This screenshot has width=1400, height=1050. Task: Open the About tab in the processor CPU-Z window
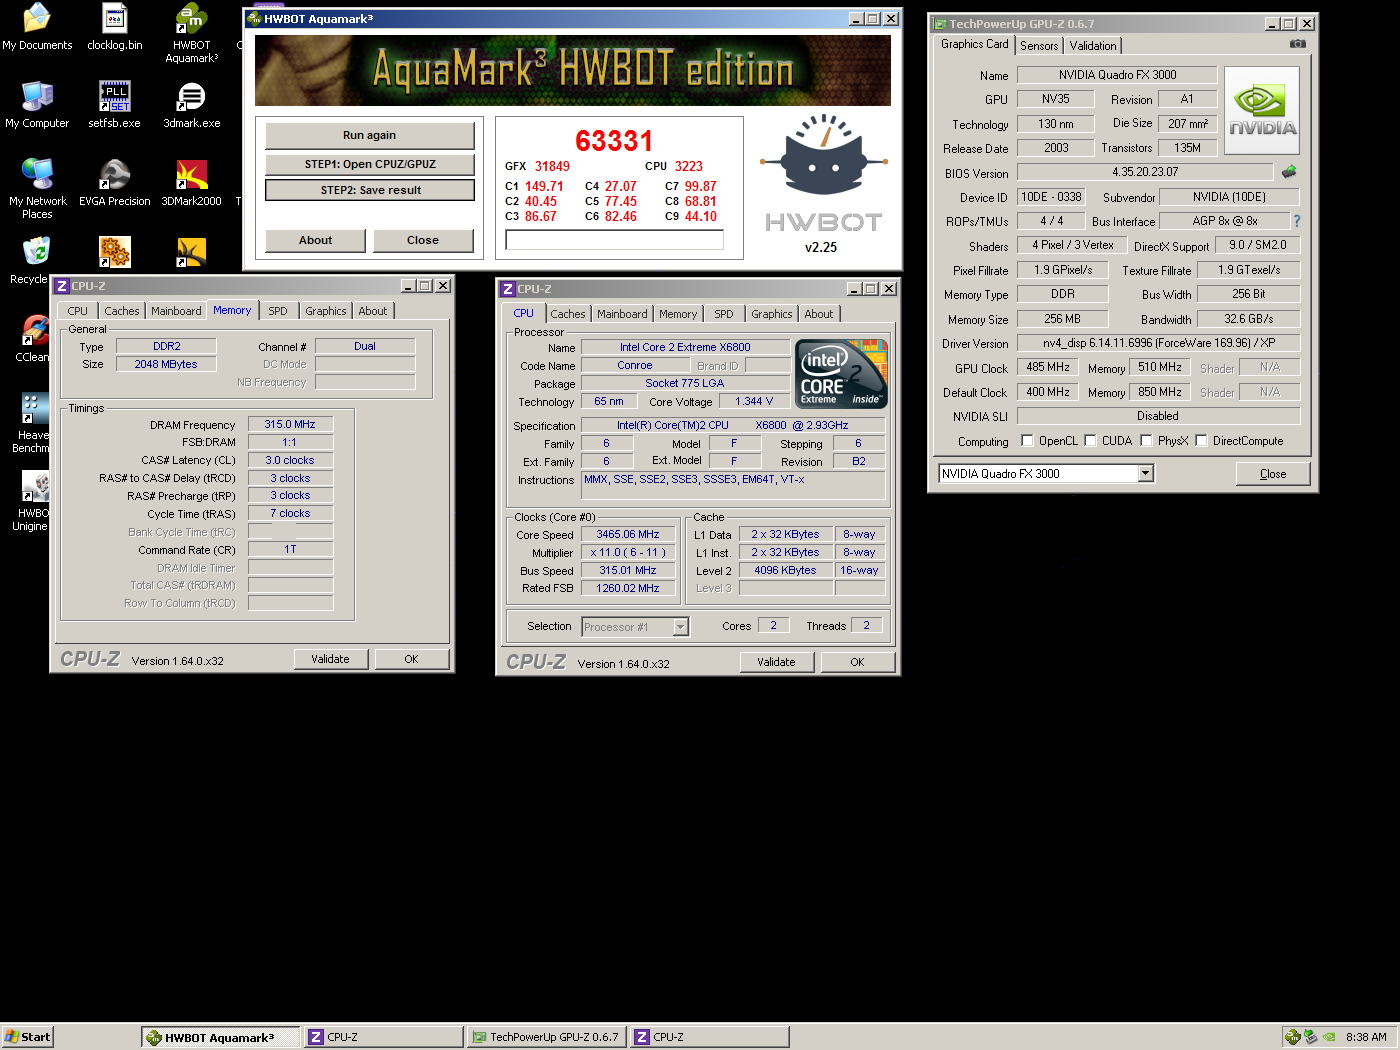pyautogui.click(x=819, y=314)
